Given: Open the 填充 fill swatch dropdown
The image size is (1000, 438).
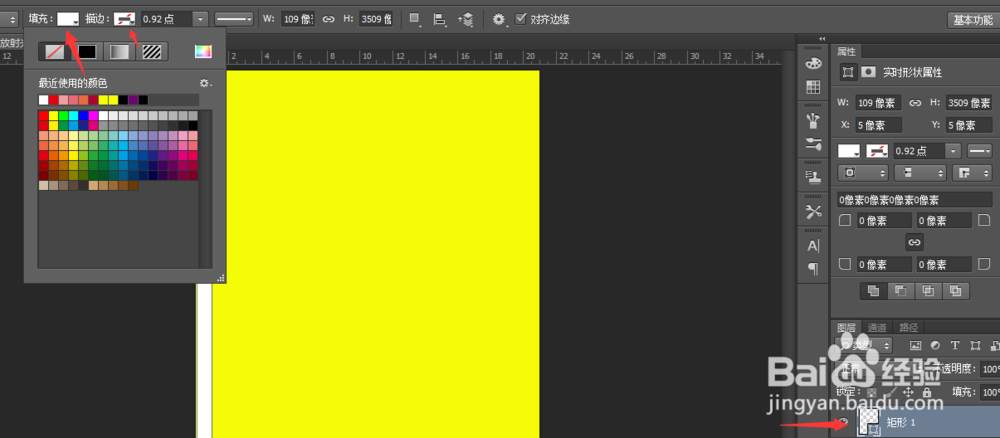Looking at the screenshot, I should pyautogui.click(x=68, y=19).
